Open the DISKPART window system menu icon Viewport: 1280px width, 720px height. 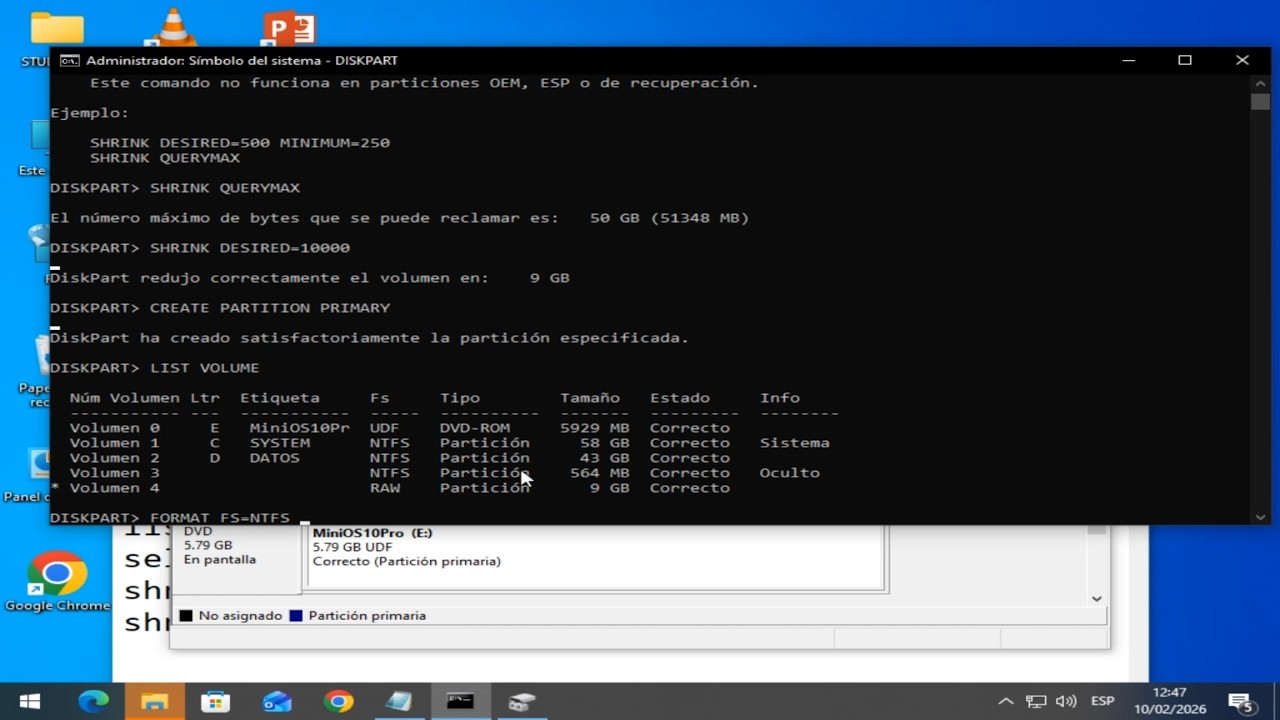click(69, 61)
